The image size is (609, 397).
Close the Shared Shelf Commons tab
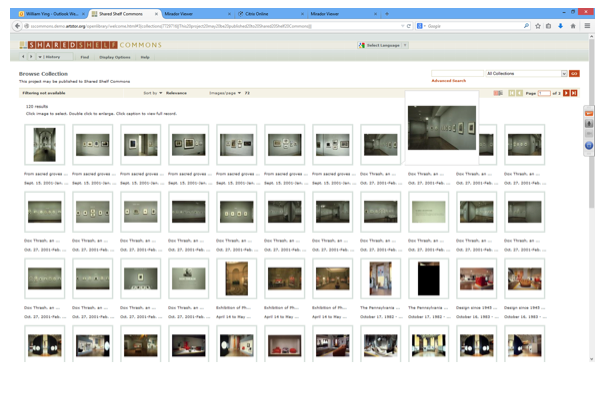coord(157,14)
